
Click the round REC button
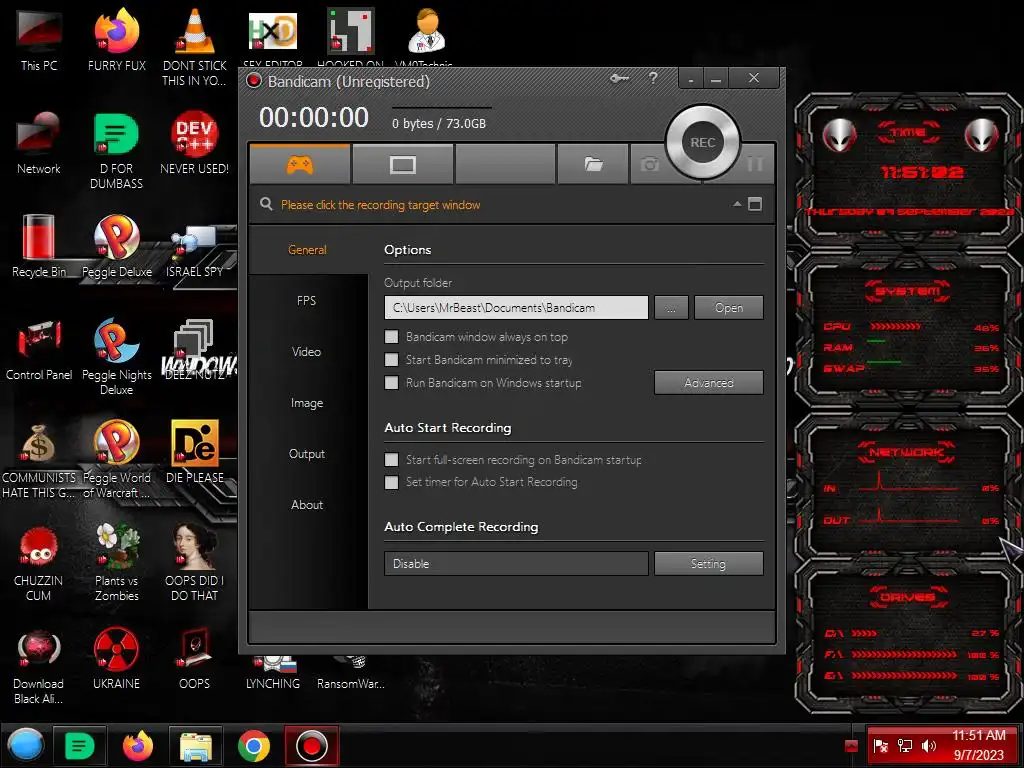(x=703, y=142)
